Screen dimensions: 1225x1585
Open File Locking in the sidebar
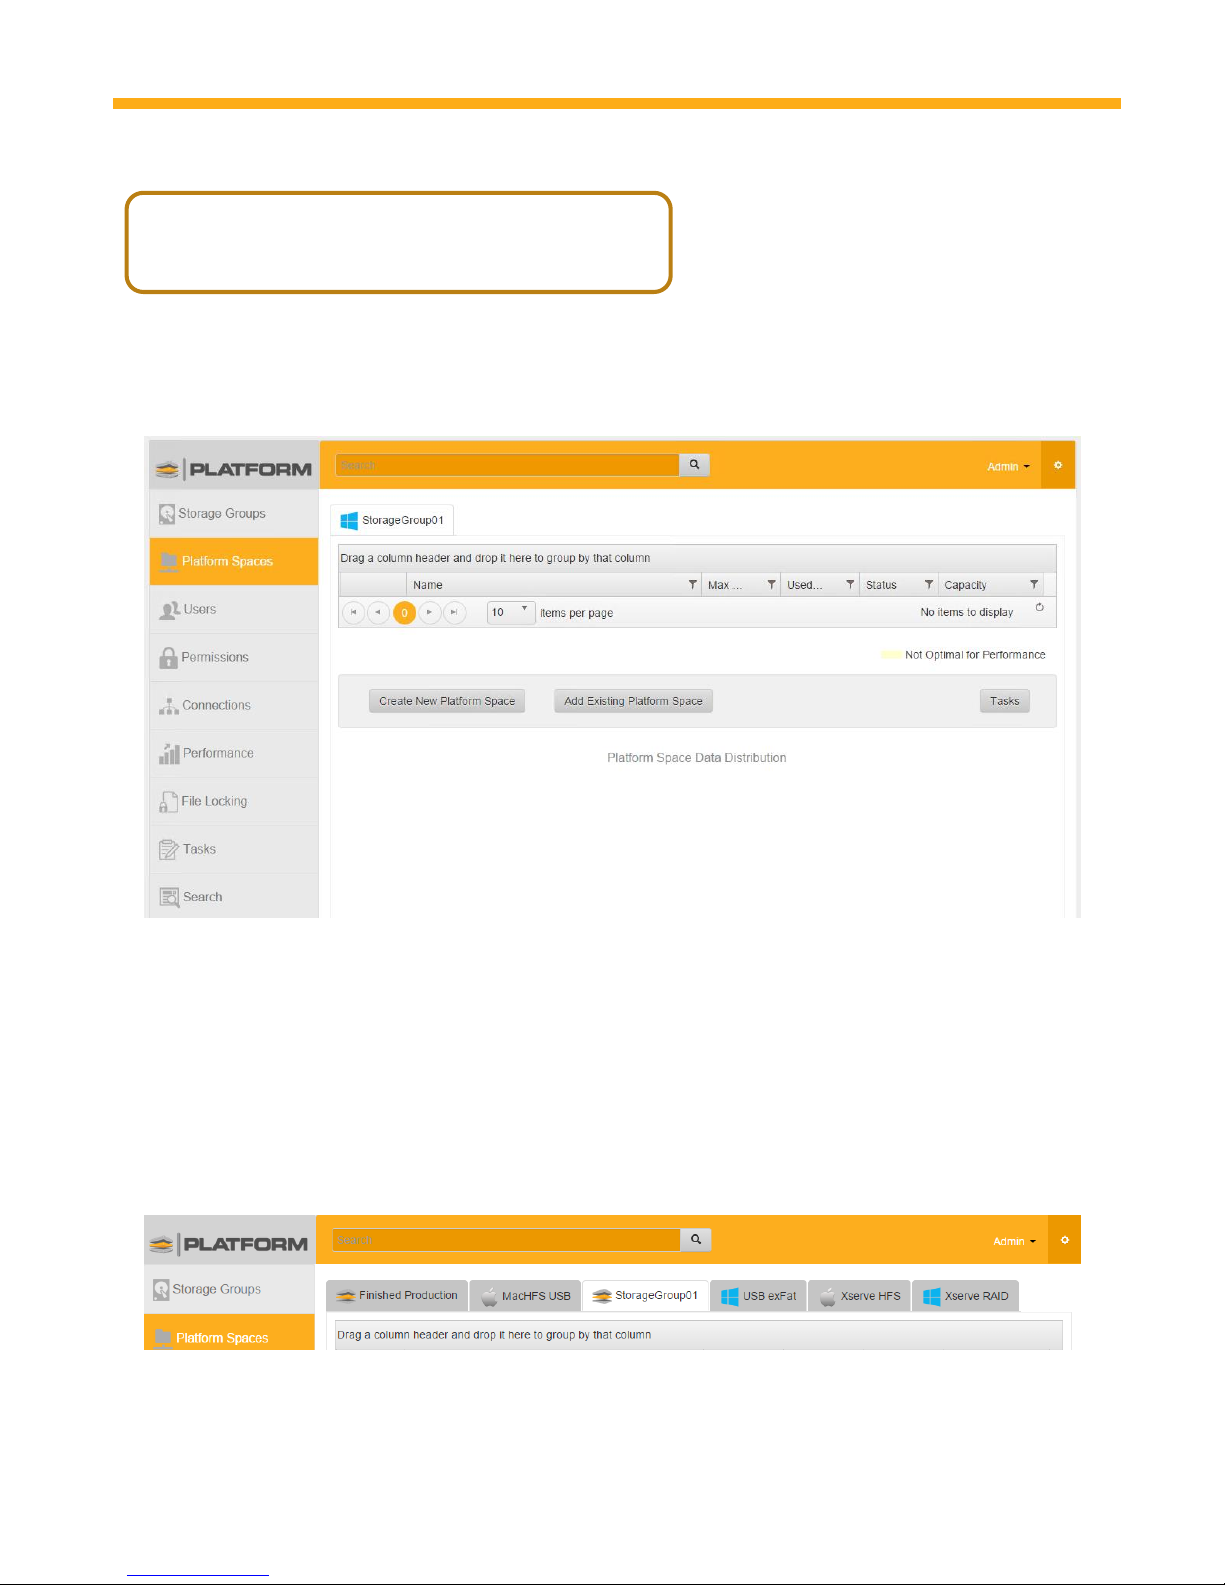(213, 802)
